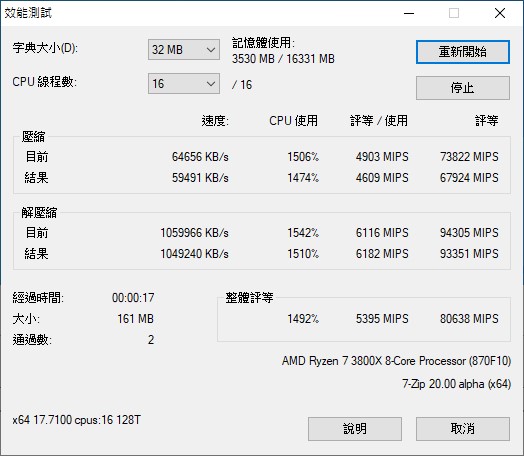Screen dimensions: 524x456
Task: Click the 記憶體使用 memory usage value
Action: click(x=283, y=59)
